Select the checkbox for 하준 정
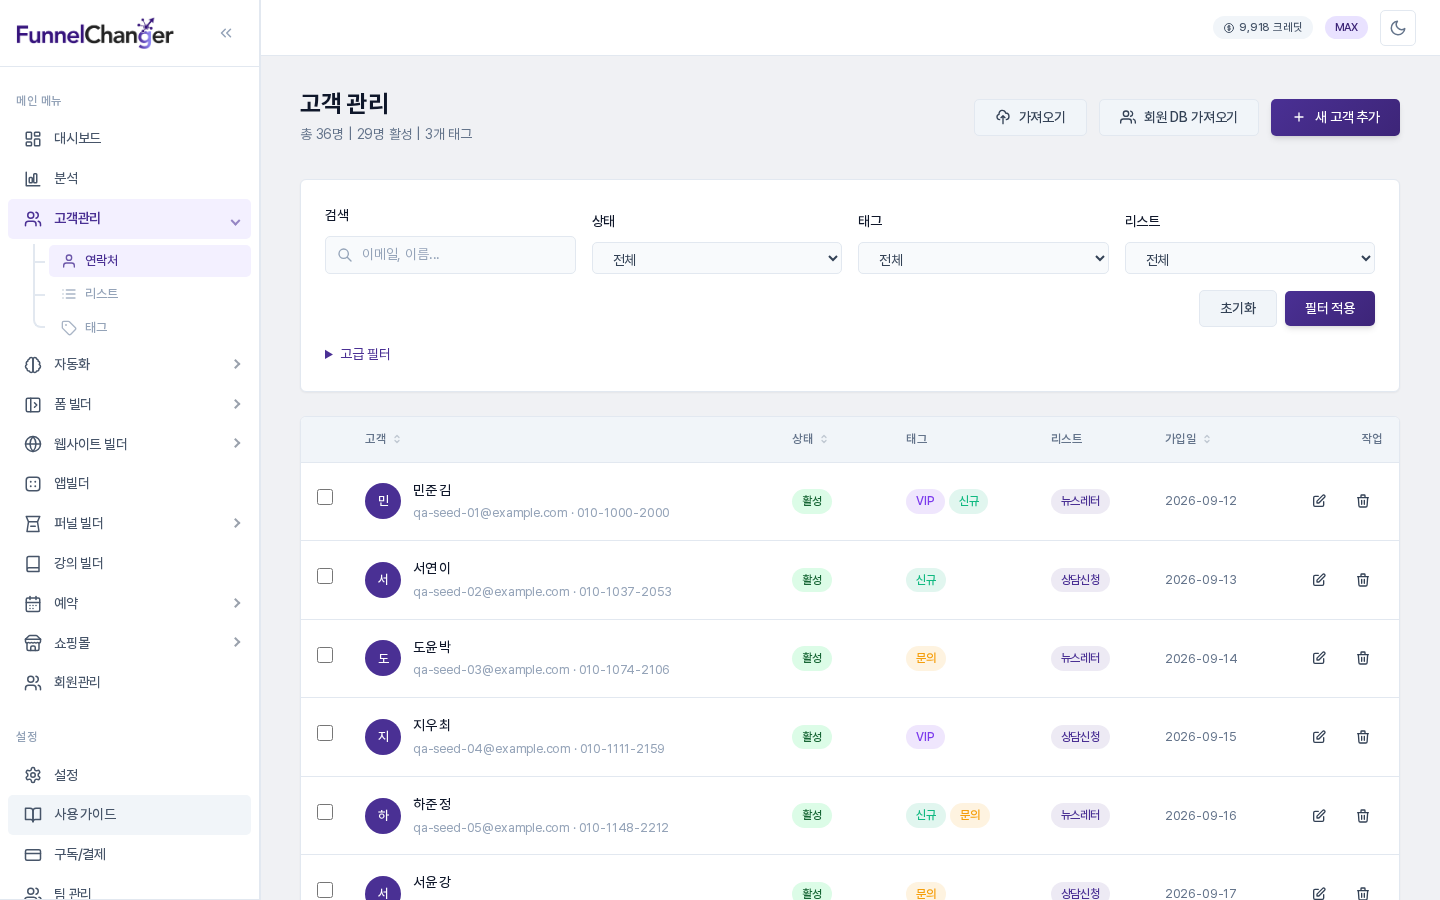Viewport: 1440px width, 900px height. [x=325, y=812]
